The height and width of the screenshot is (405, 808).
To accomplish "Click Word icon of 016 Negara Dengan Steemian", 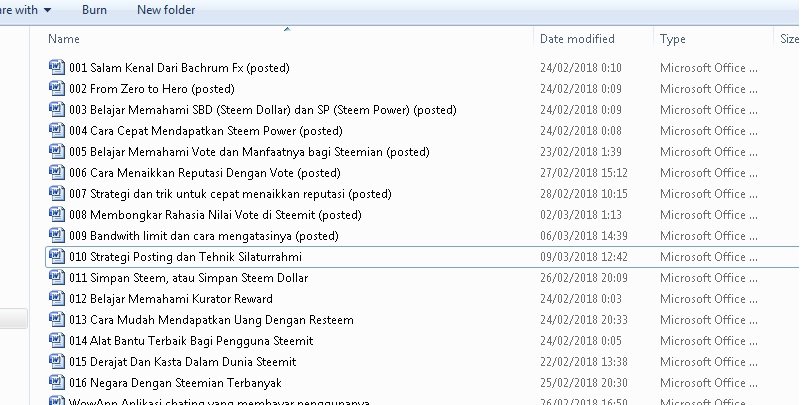I will pyautogui.click(x=57, y=382).
